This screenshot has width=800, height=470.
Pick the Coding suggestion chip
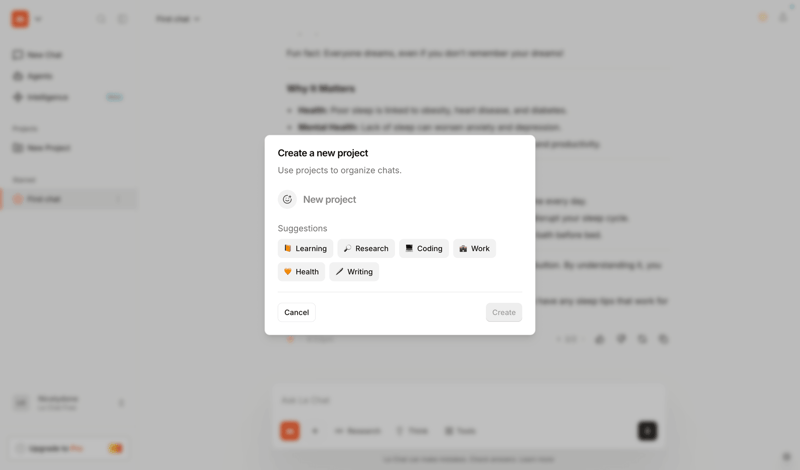coord(424,248)
